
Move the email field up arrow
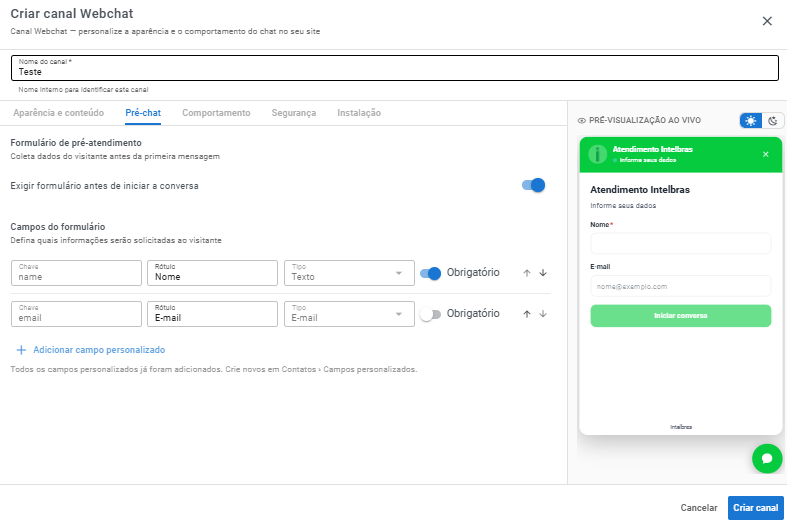pyautogui.click(x=527, y=314)
